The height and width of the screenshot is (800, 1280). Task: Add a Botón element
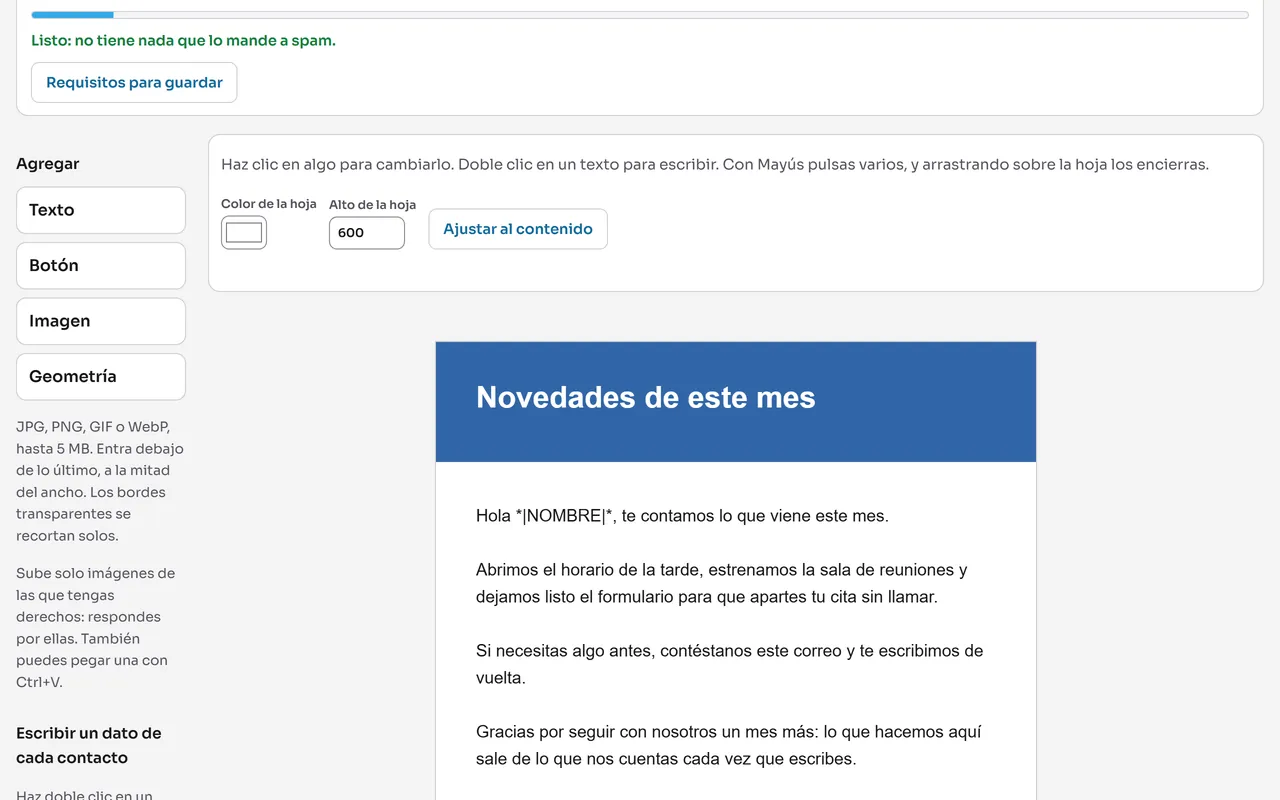pos(101,265)
